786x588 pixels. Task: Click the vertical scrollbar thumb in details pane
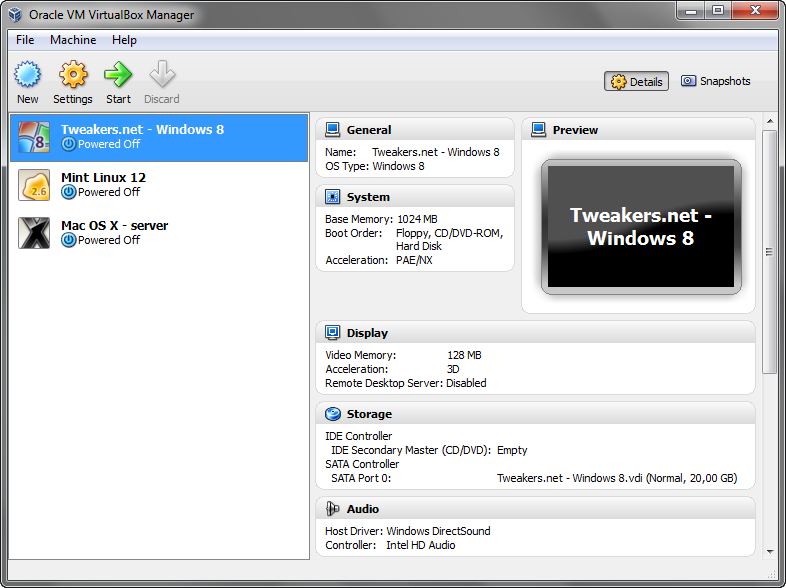769,252
